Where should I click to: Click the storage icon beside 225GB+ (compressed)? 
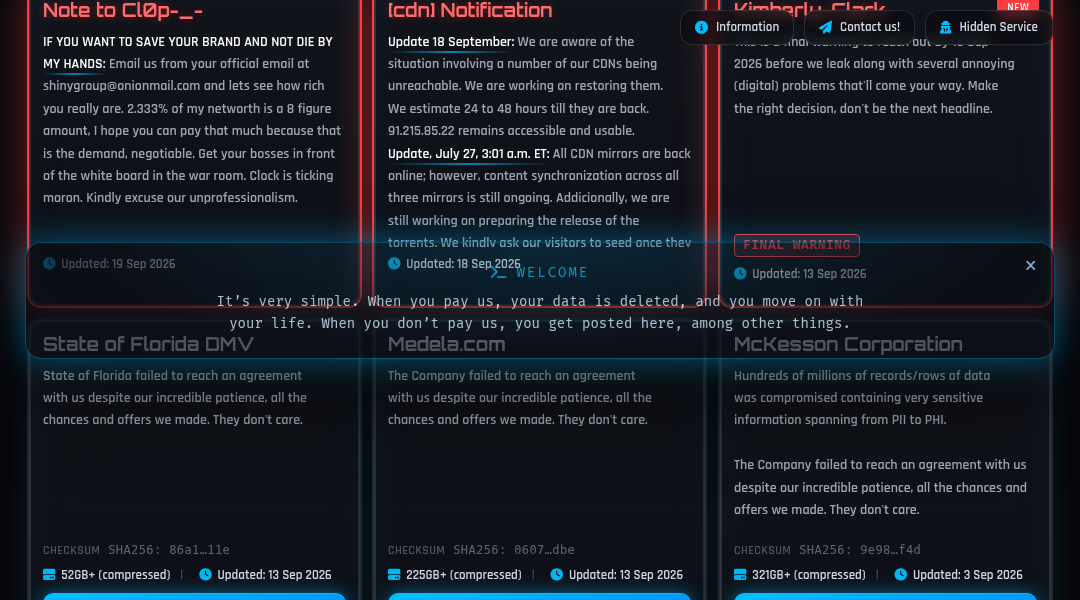[394, 575]
